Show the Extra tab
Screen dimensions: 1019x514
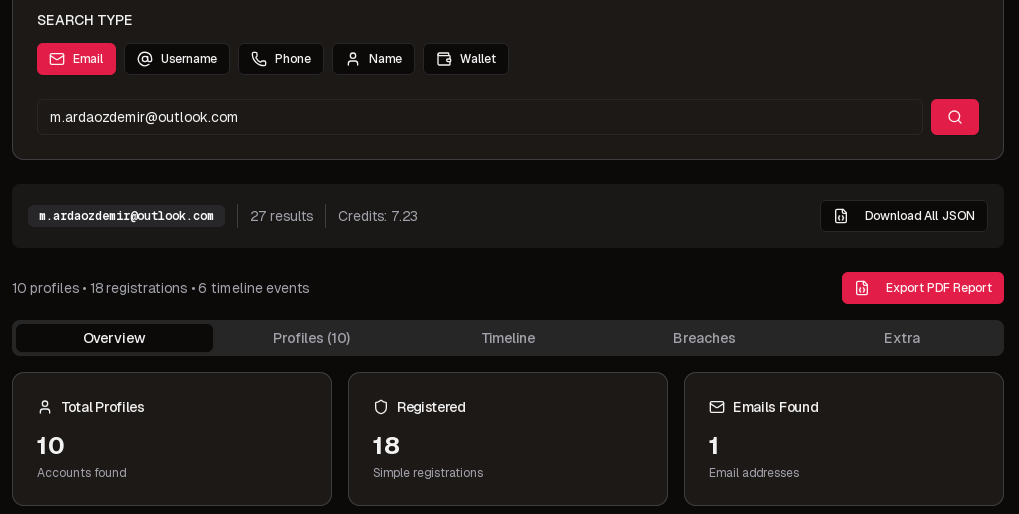(901, 338)
